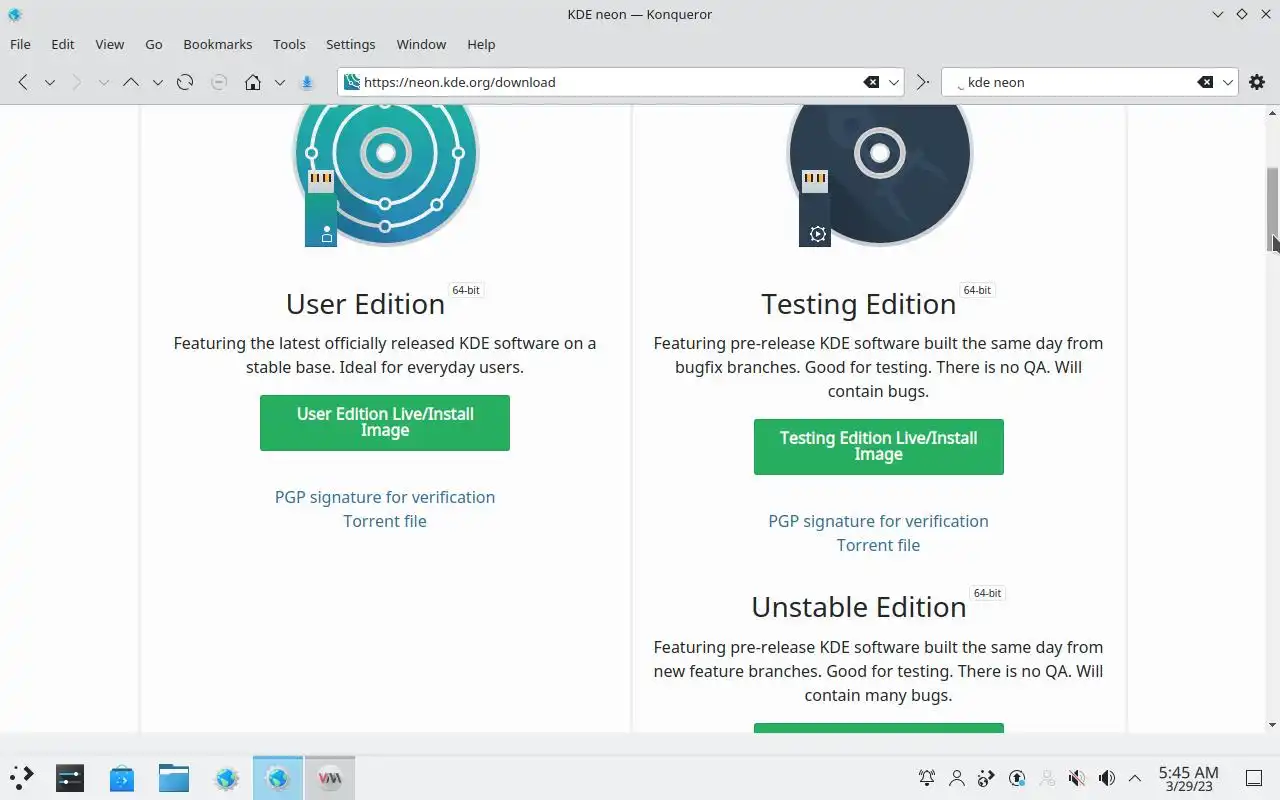Click the 64-bit badge beside Testing Edition
This screenshot has width=1280, height=800.
point(977,290)
